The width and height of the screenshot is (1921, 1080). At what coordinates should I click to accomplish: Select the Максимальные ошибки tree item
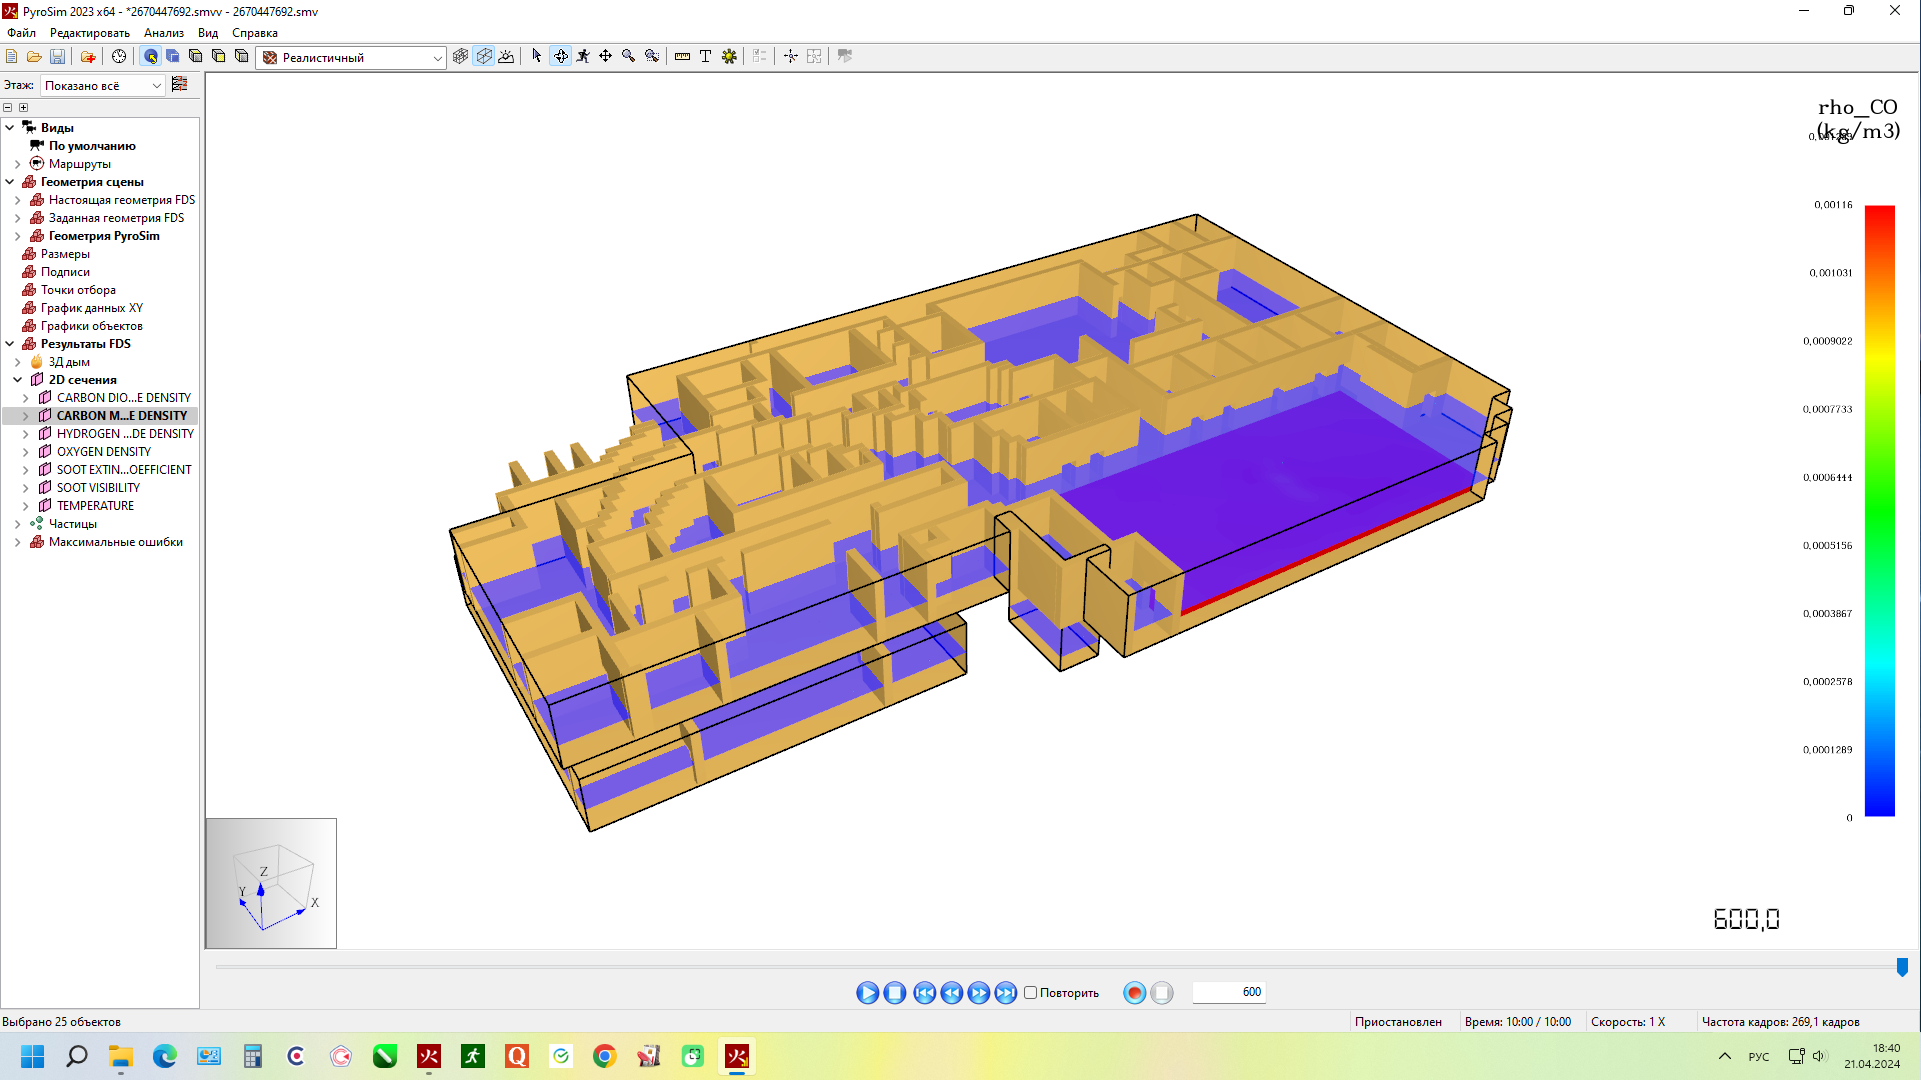[x=116, y=542]
